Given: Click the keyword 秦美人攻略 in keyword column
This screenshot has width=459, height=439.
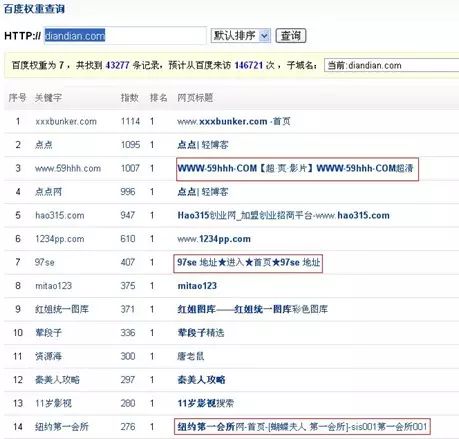Looking at the screenshot, I should click(57, 380).
